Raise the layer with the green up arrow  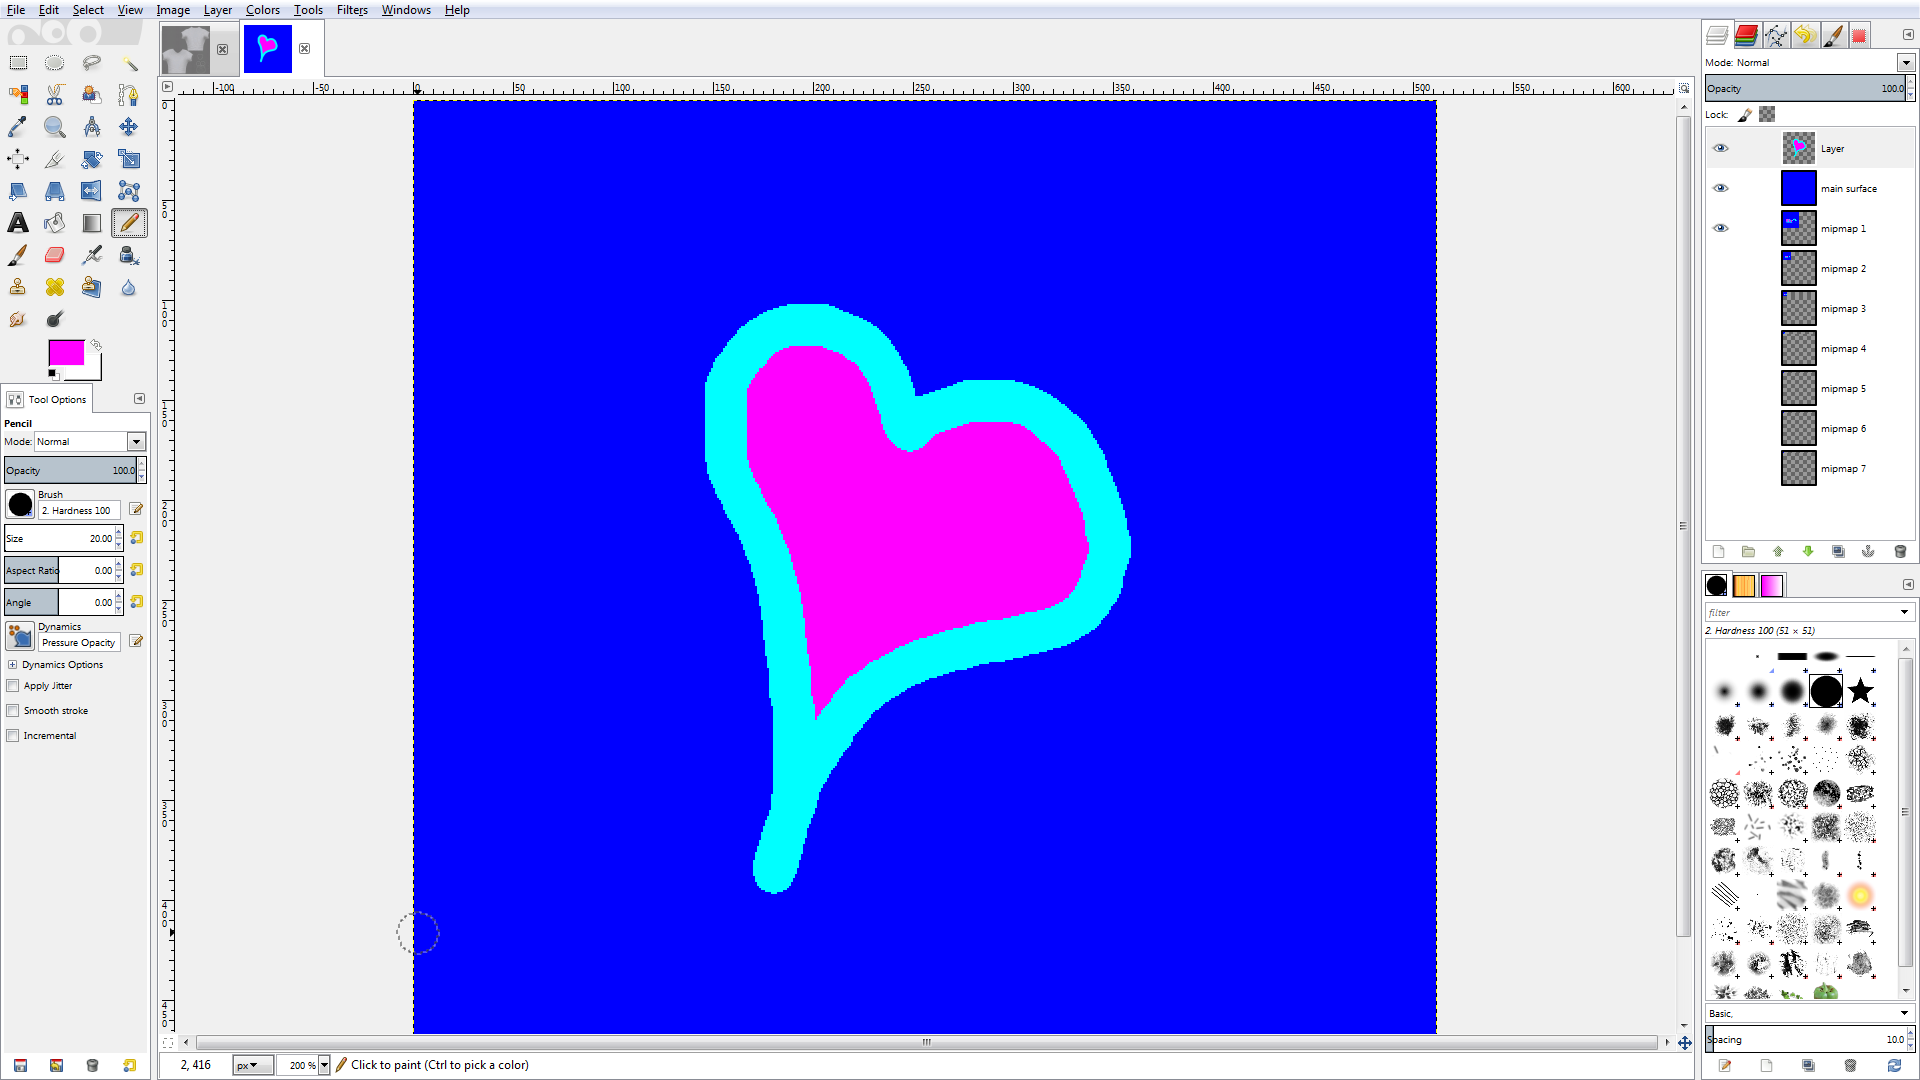click(x=1778, y=552)
